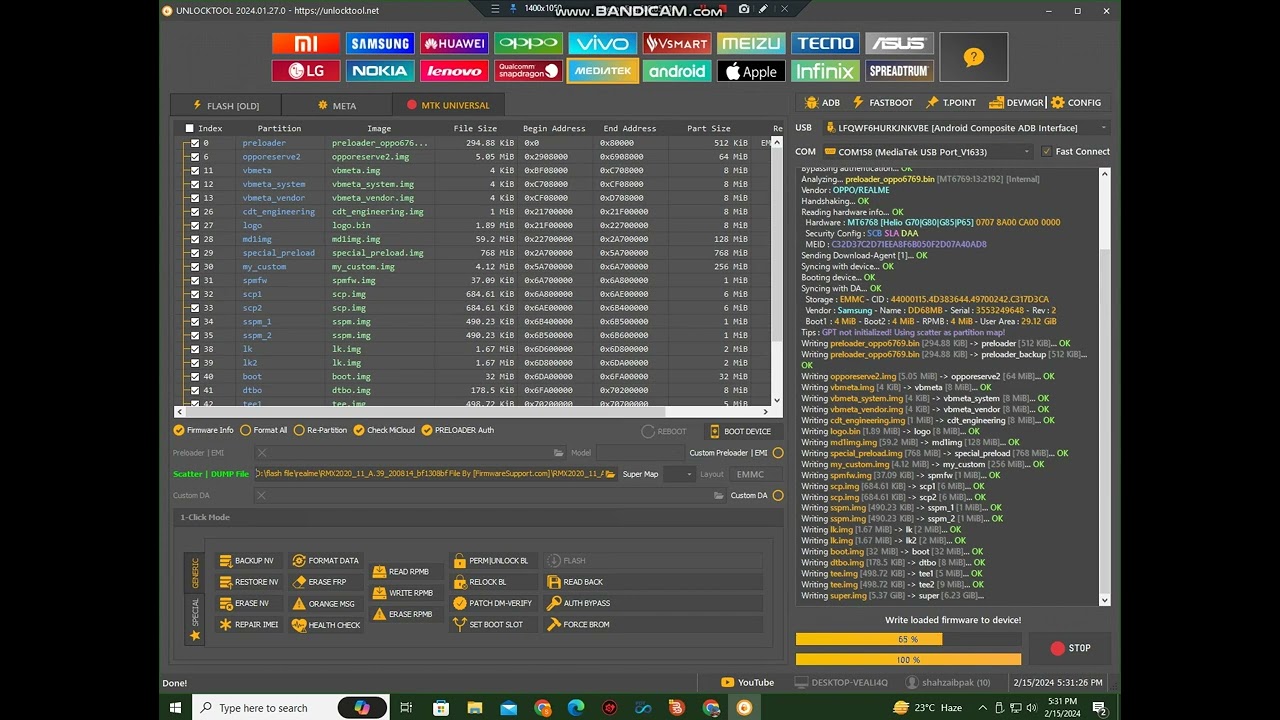Select the Vivo brand icon
1280x720 pixels.
pyautogui.click(x=602, y=43)
